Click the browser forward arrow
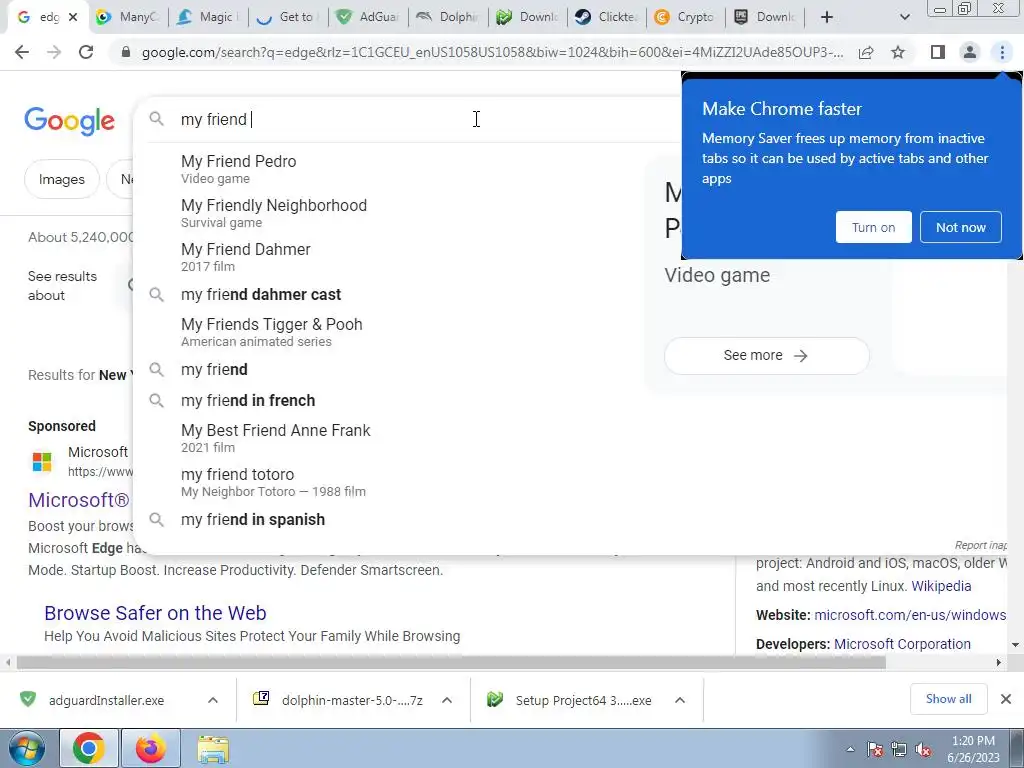 (54, 52)
